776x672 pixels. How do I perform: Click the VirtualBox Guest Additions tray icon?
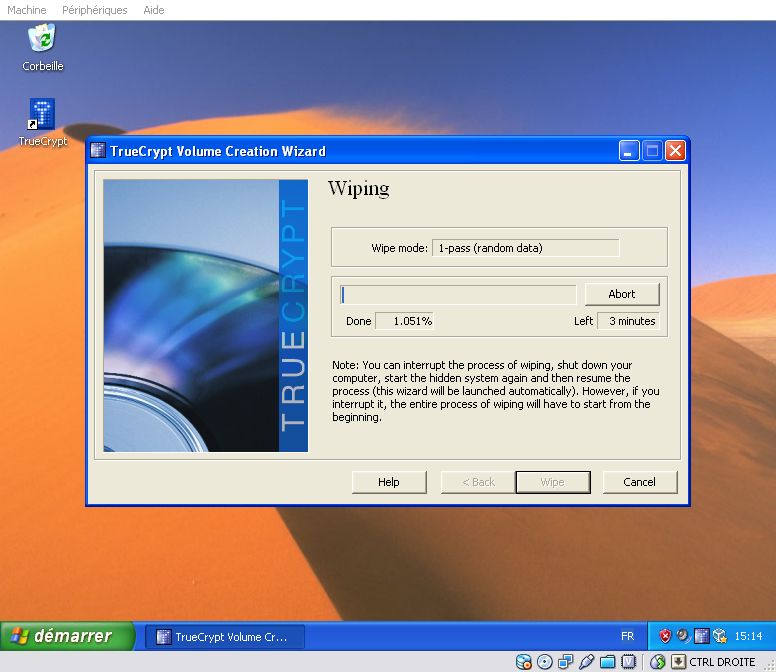point(719,635)
